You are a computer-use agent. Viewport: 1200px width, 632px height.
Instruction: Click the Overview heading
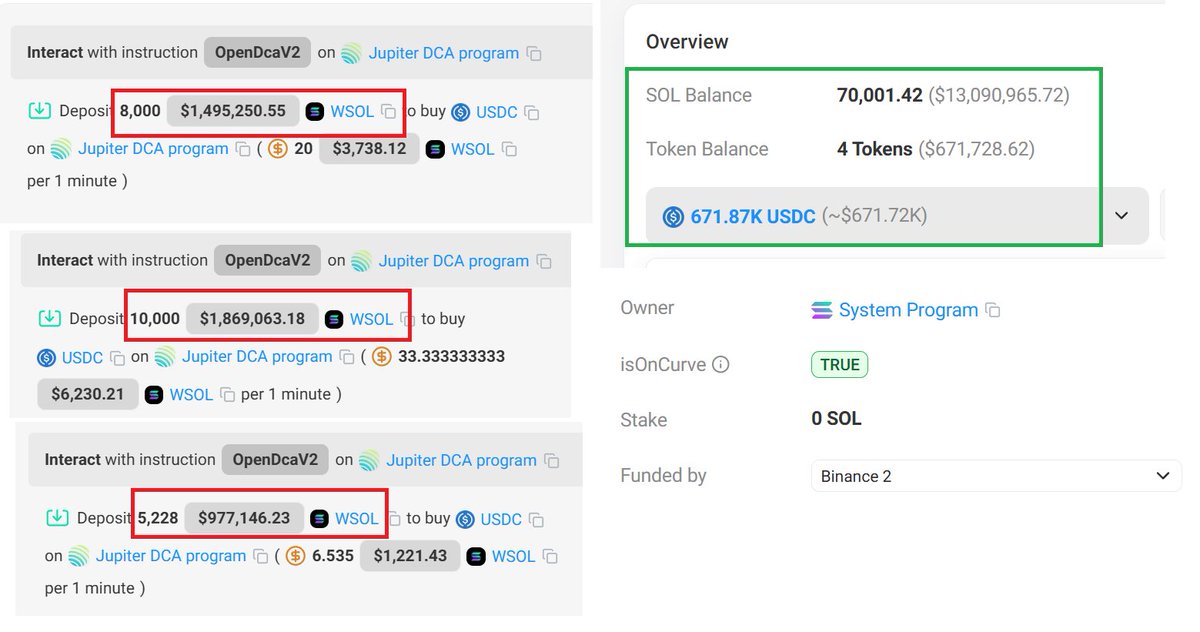coord(687,42)
